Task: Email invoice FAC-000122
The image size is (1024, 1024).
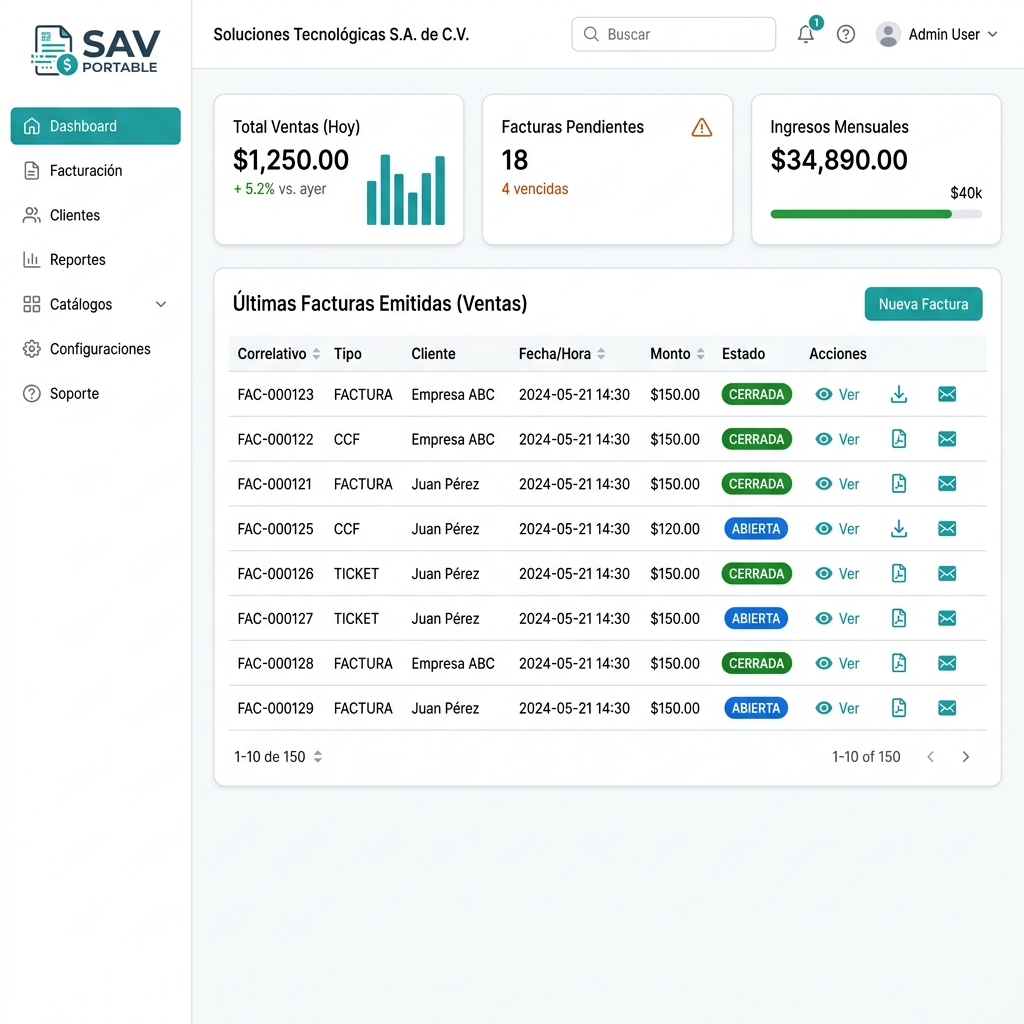Action: (947, 439)
